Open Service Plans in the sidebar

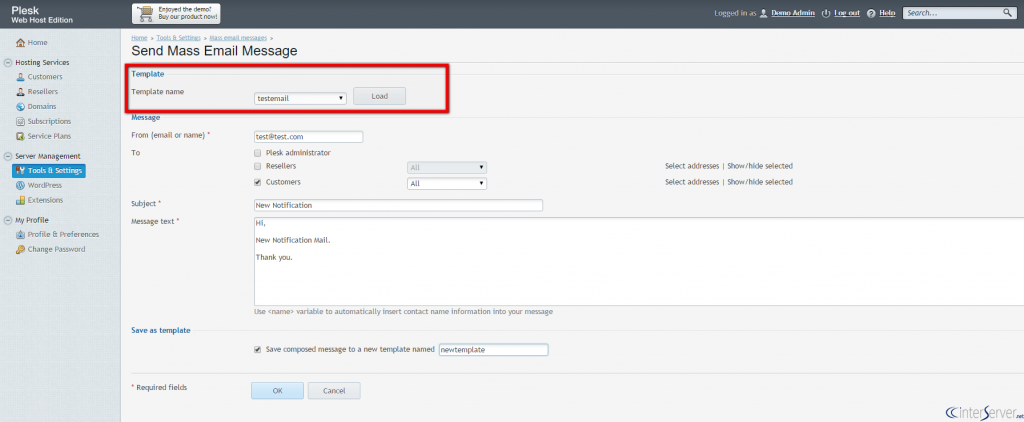pos(49,137)
